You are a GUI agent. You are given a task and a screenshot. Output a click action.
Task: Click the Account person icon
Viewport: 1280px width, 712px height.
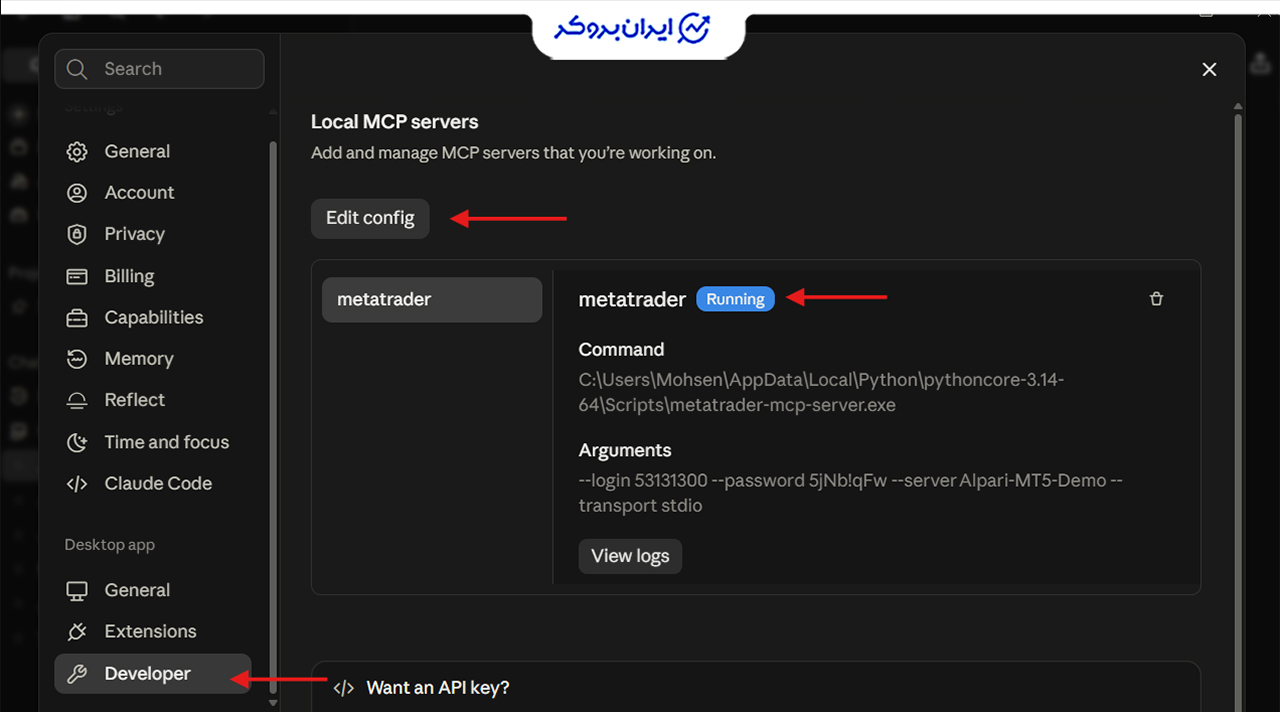(77, 193)
